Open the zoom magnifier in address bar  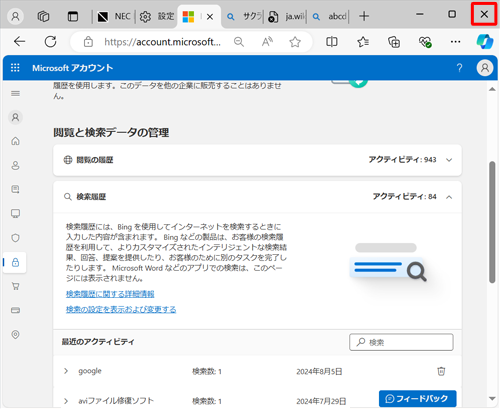point(239,42)
